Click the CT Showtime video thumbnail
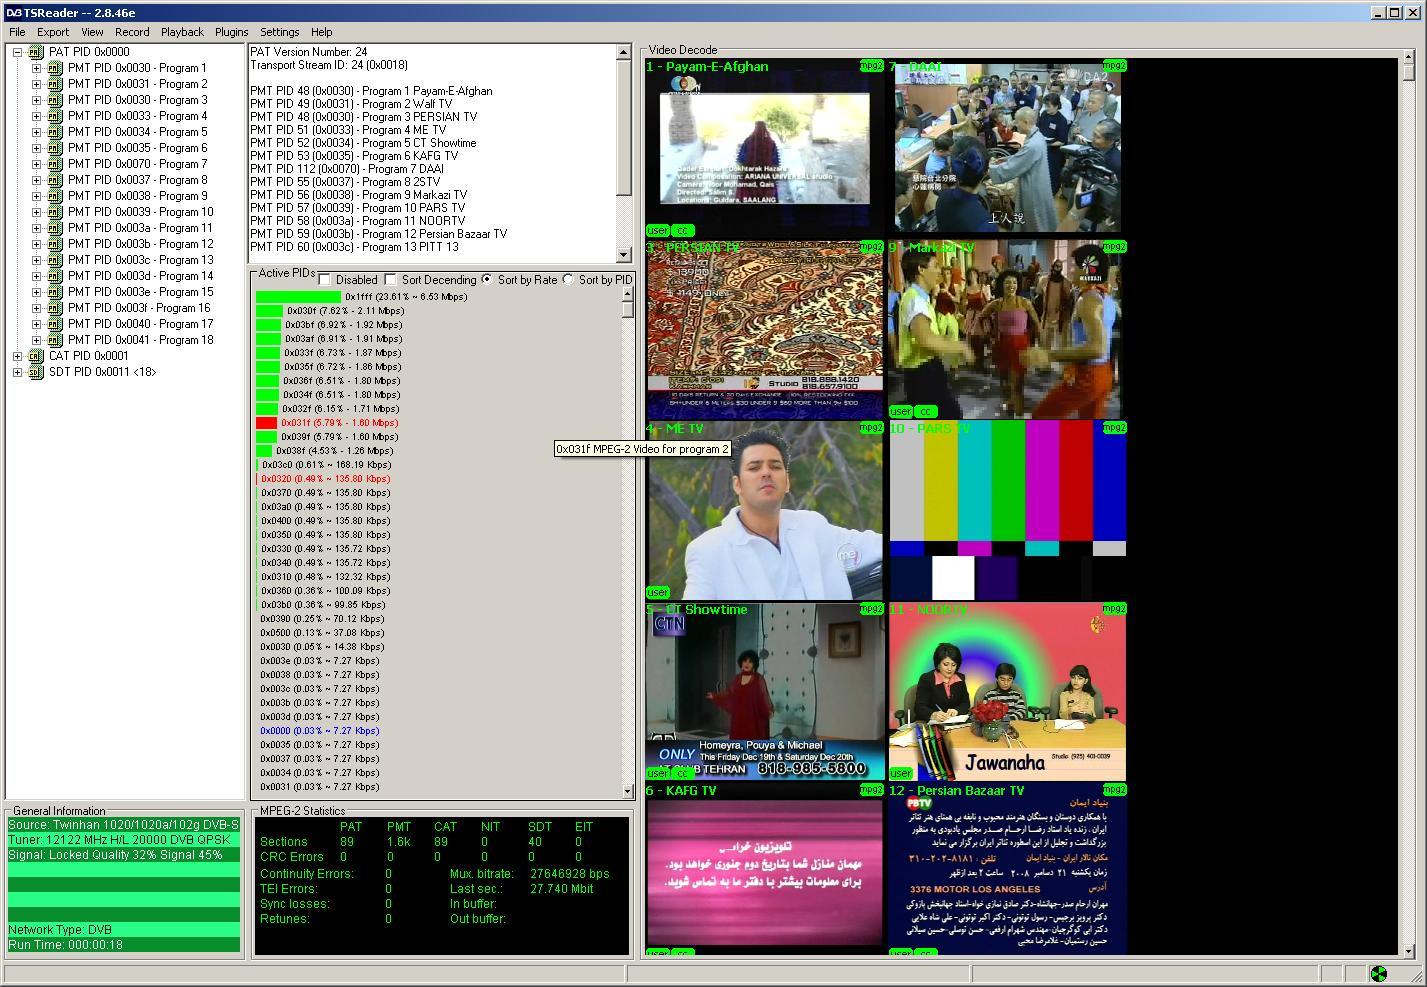 [764, 691]
